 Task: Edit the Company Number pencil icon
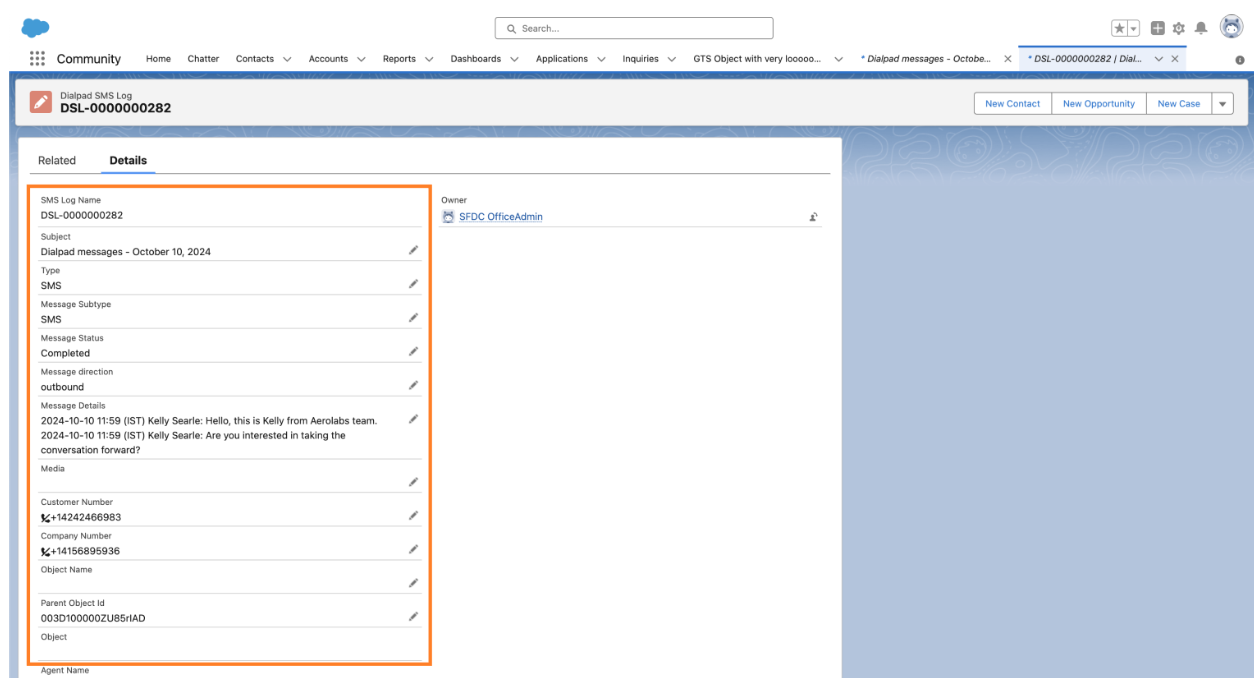click(x=413, y=549)
